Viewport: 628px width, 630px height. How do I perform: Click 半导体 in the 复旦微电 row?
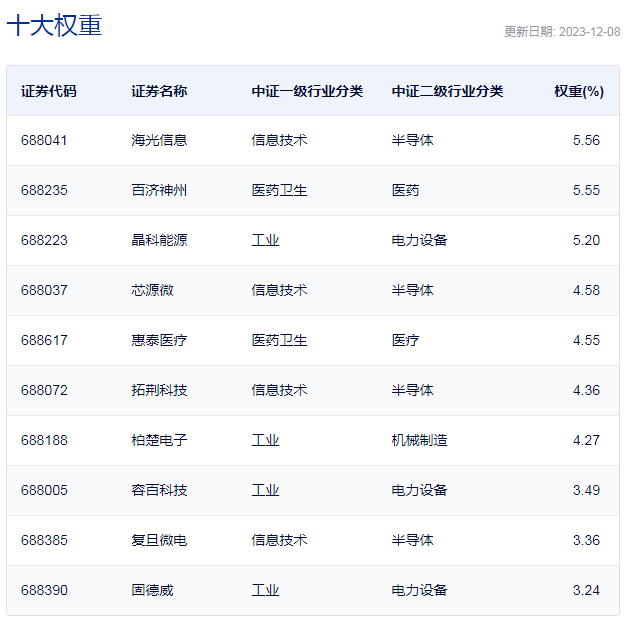[413, 540]
